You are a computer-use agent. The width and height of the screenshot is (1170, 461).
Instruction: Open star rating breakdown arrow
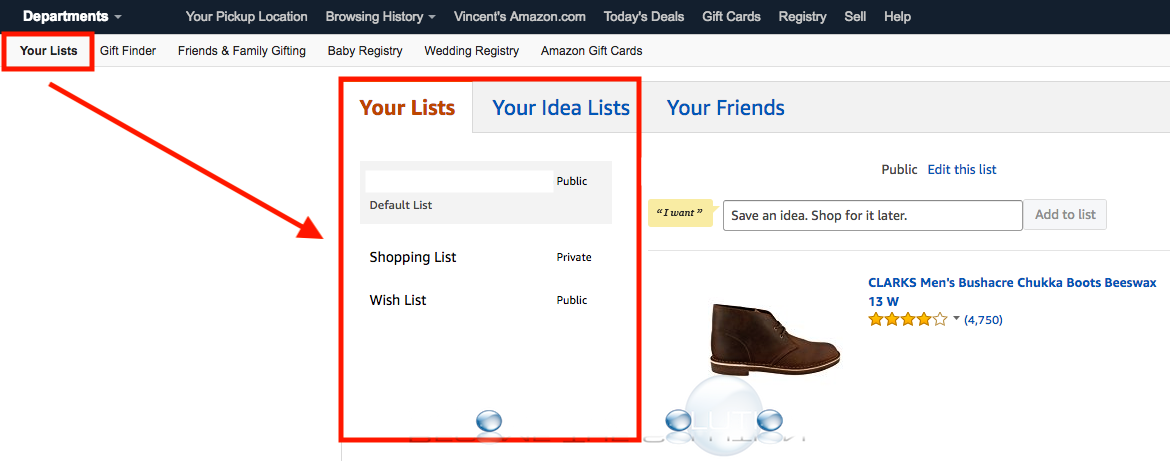click(x=957, y=319)
